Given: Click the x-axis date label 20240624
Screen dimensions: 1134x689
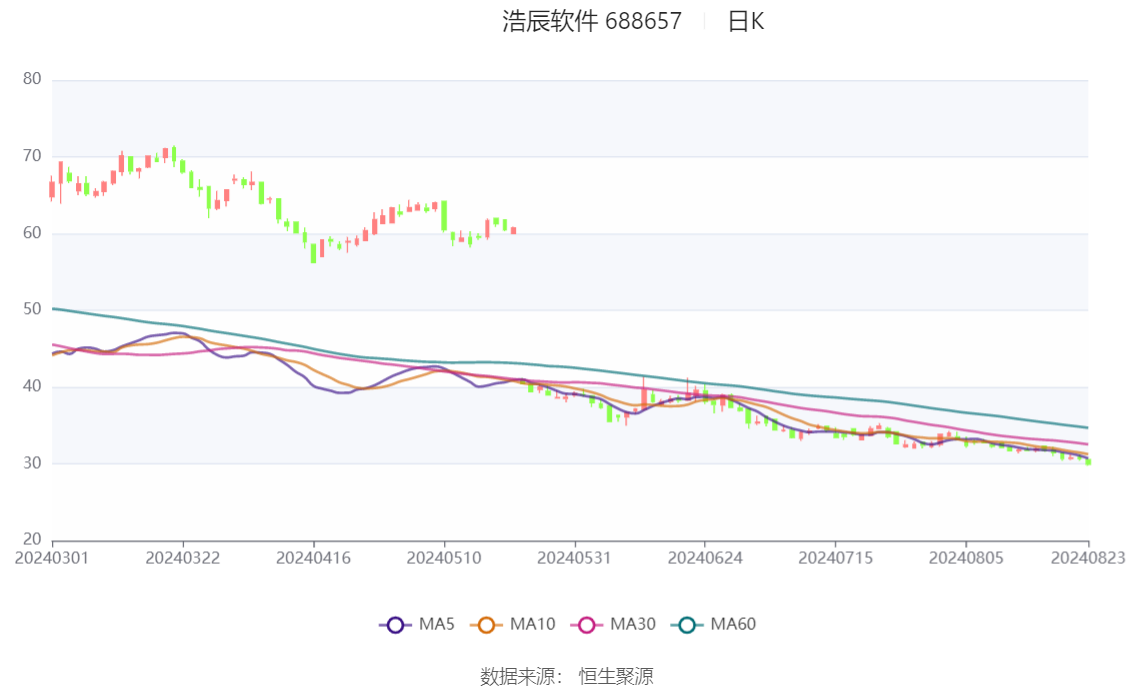Looking at the screenshot, I should click(x=705, y=558).
